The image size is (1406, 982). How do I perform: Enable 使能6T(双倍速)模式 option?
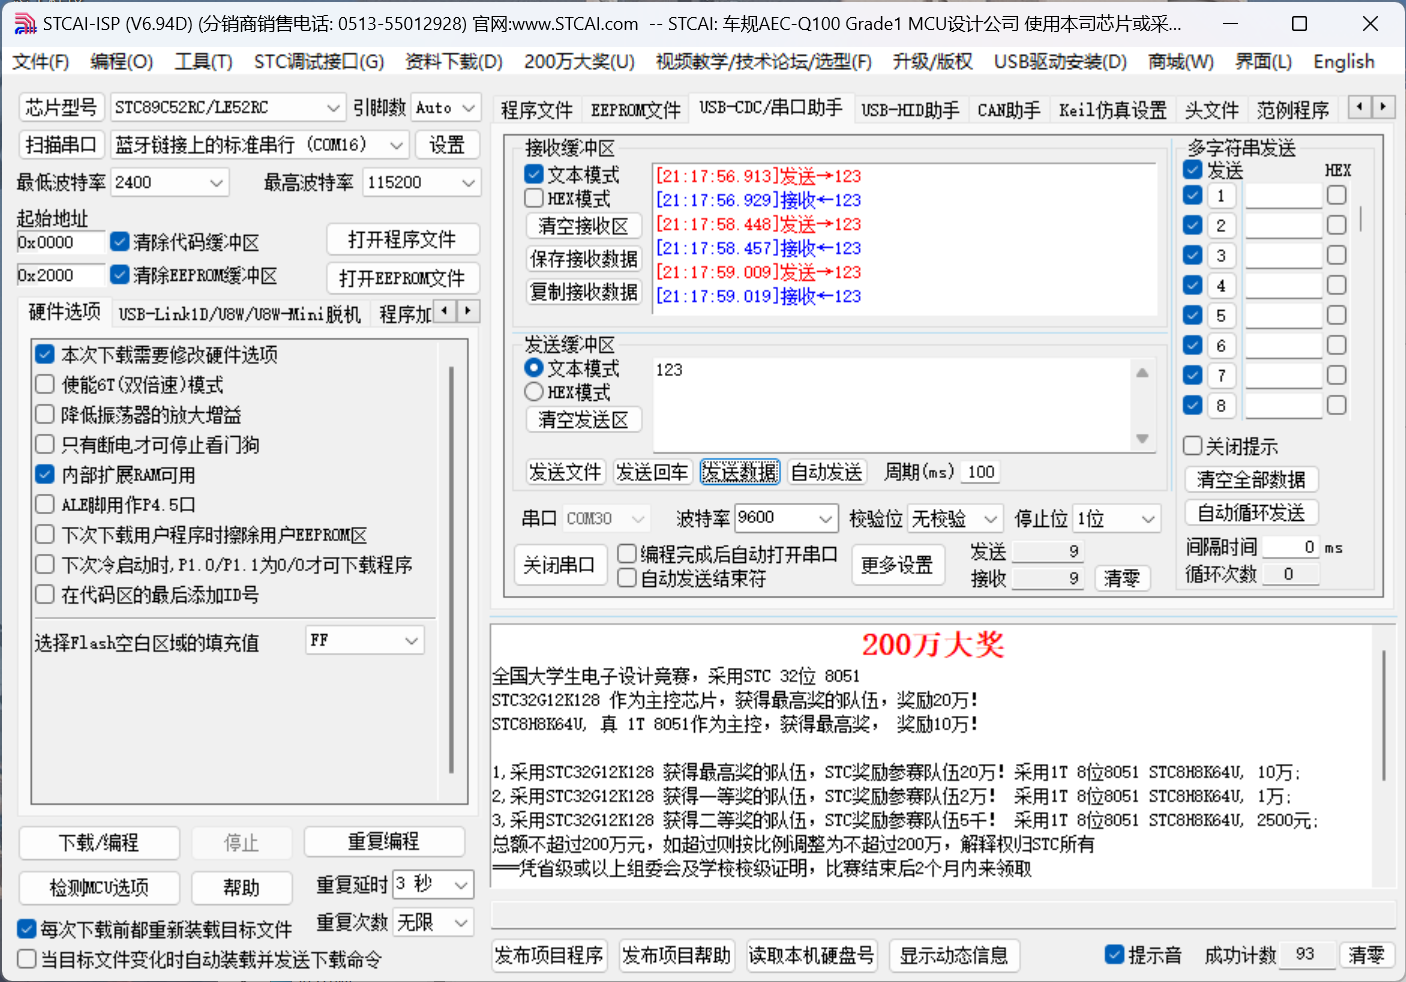point(45,385)
